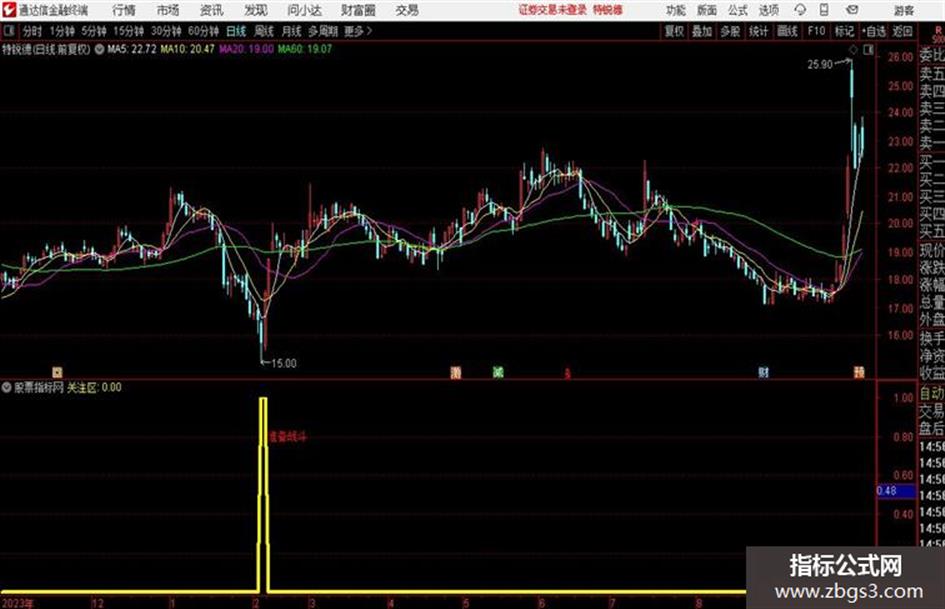Switch to 15分钟 period
945x609 pixels.
(128, 31)
